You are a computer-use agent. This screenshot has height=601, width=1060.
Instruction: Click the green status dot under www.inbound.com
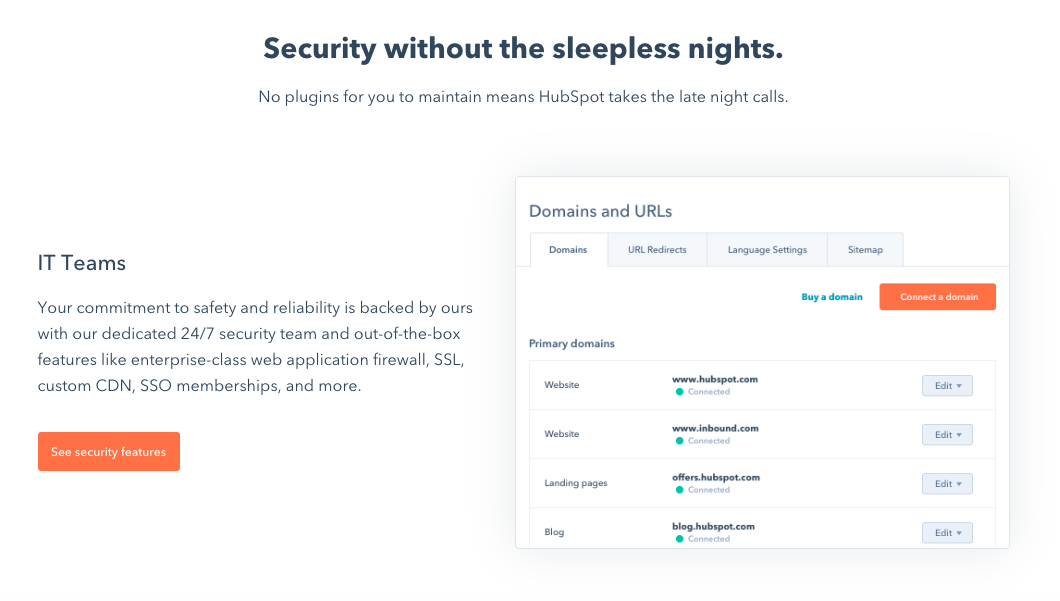679,441
